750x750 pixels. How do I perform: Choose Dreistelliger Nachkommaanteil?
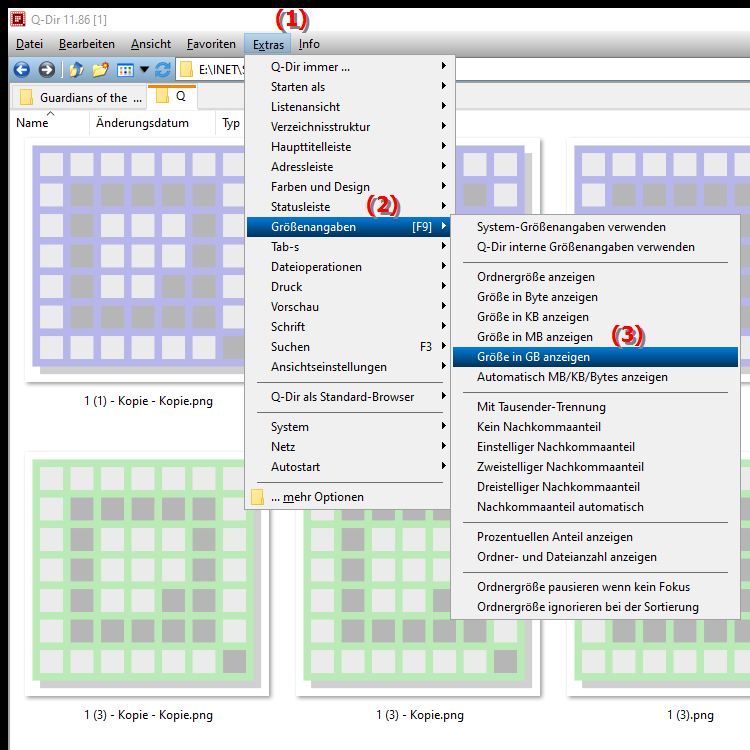(x=595, y=487)
